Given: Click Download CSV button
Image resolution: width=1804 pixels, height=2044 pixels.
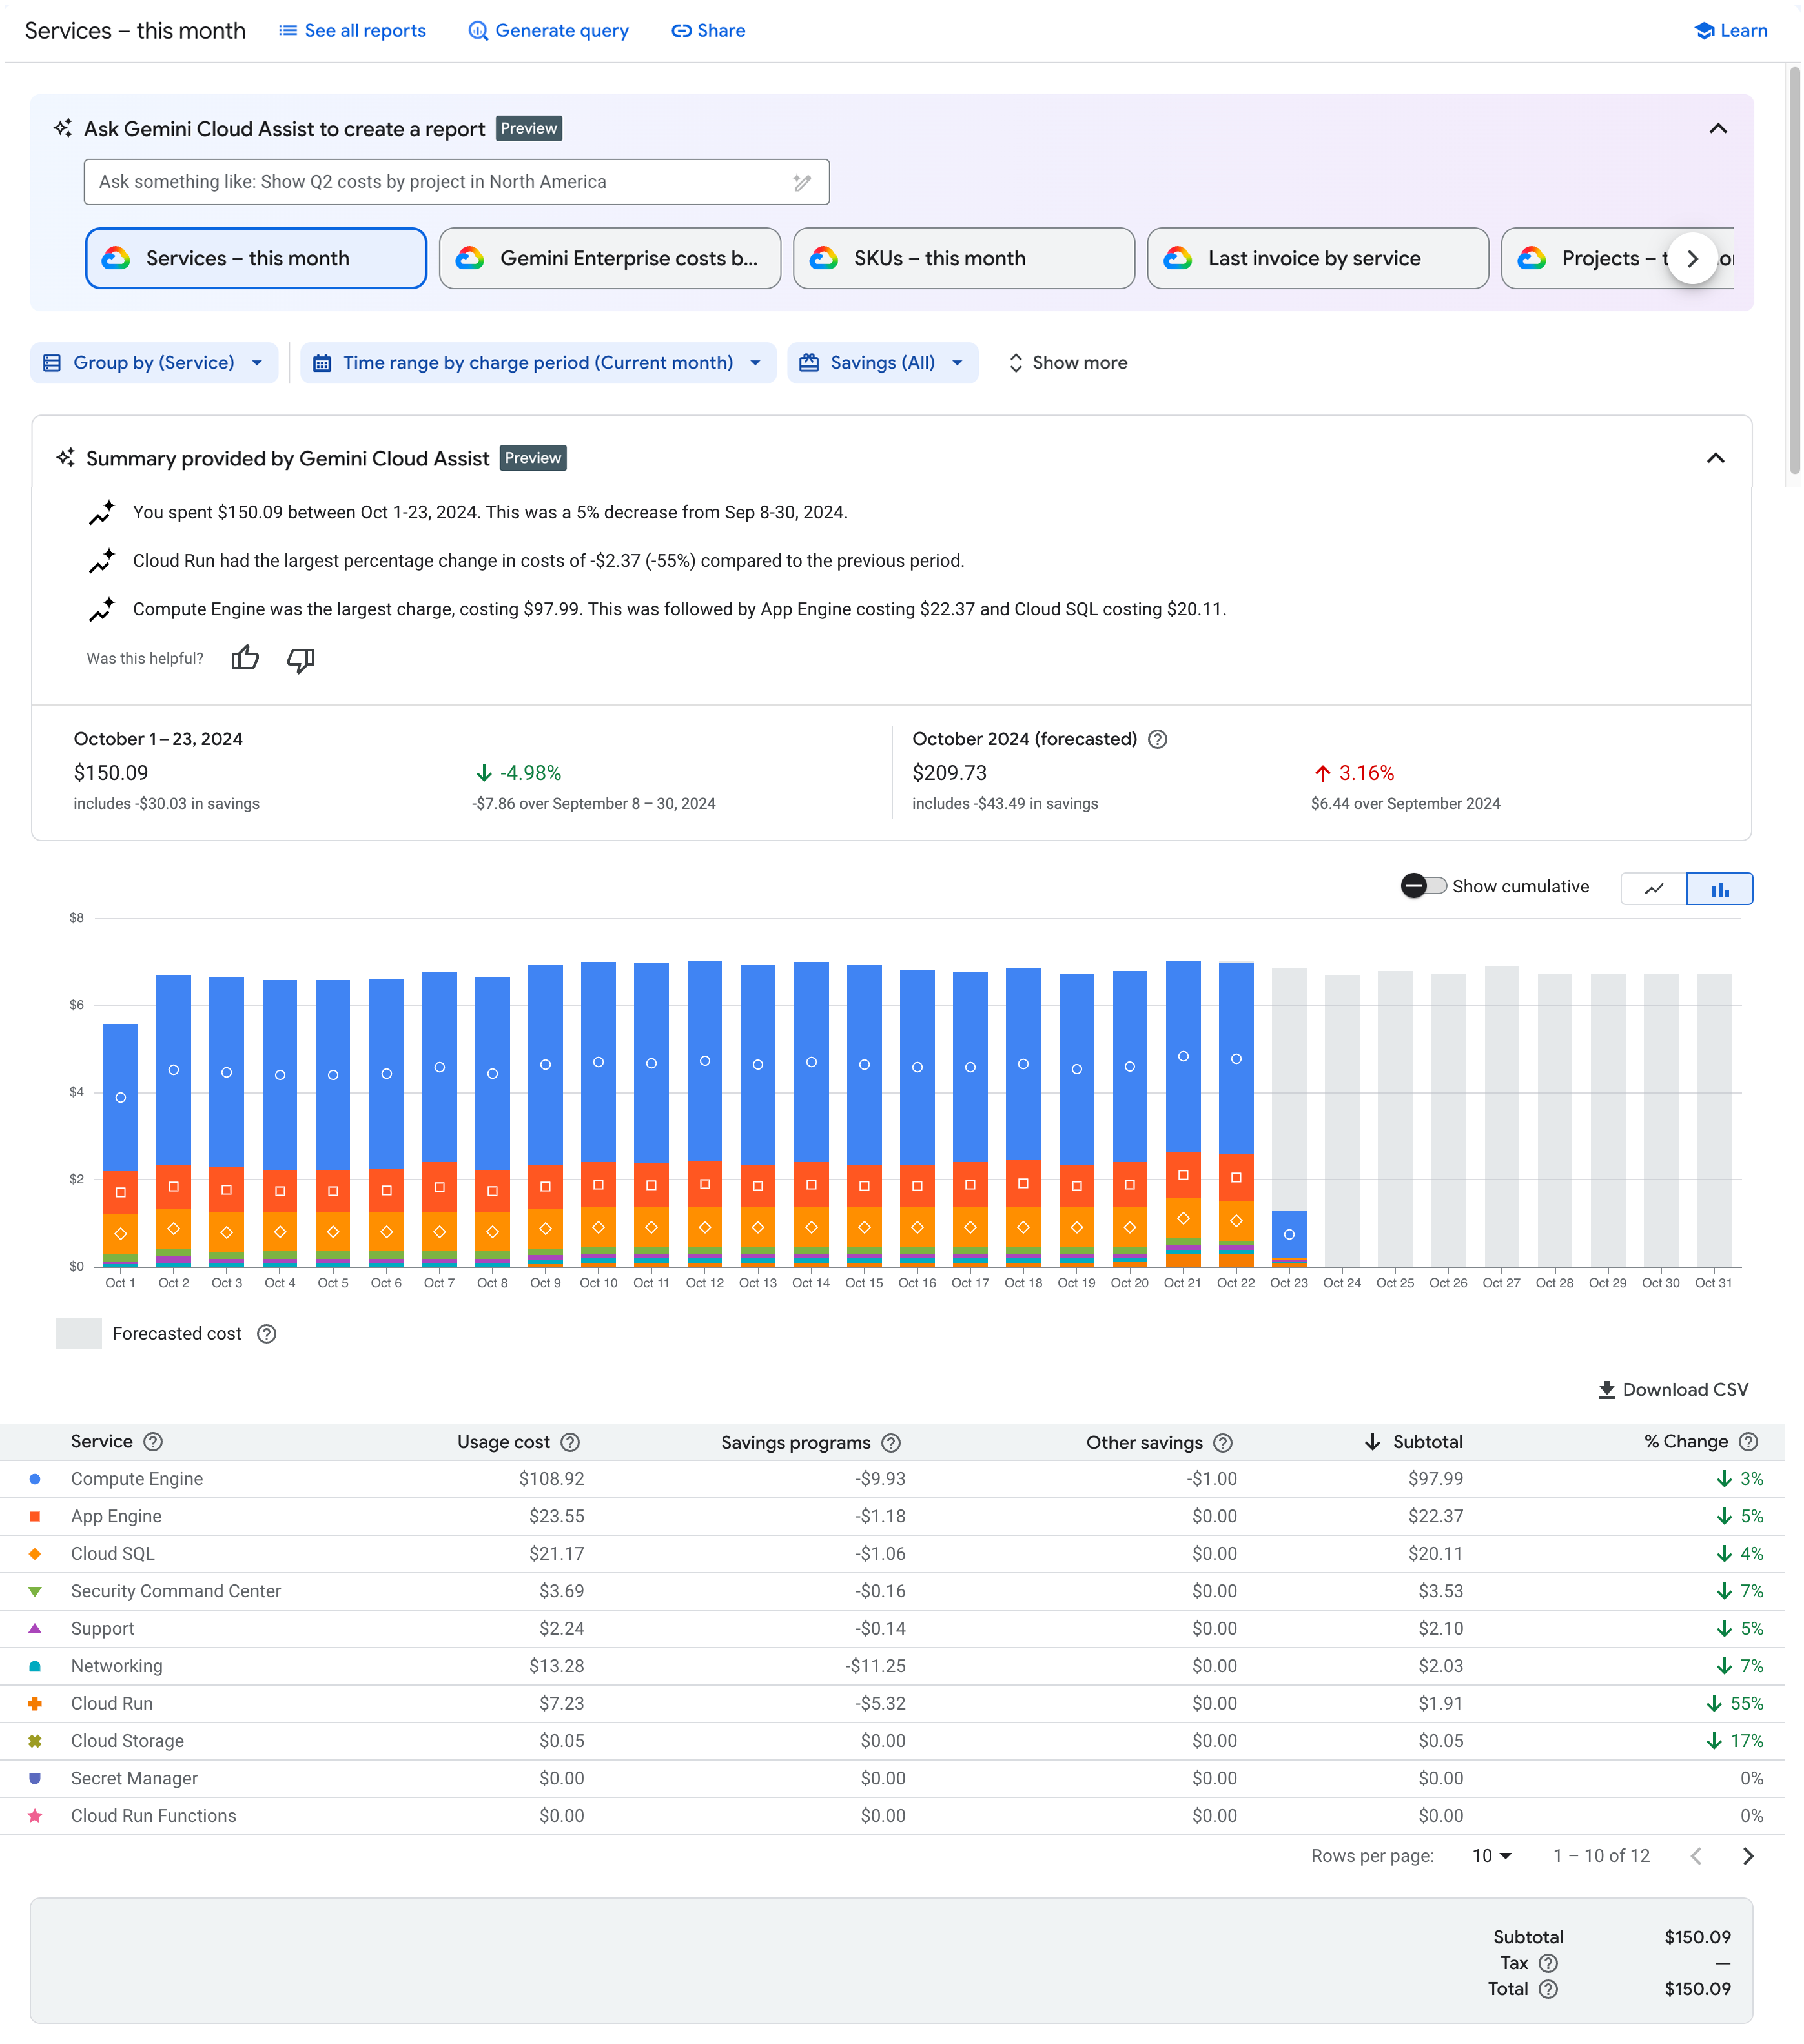Looking at the screenshot, I should coord(1674,1390).
